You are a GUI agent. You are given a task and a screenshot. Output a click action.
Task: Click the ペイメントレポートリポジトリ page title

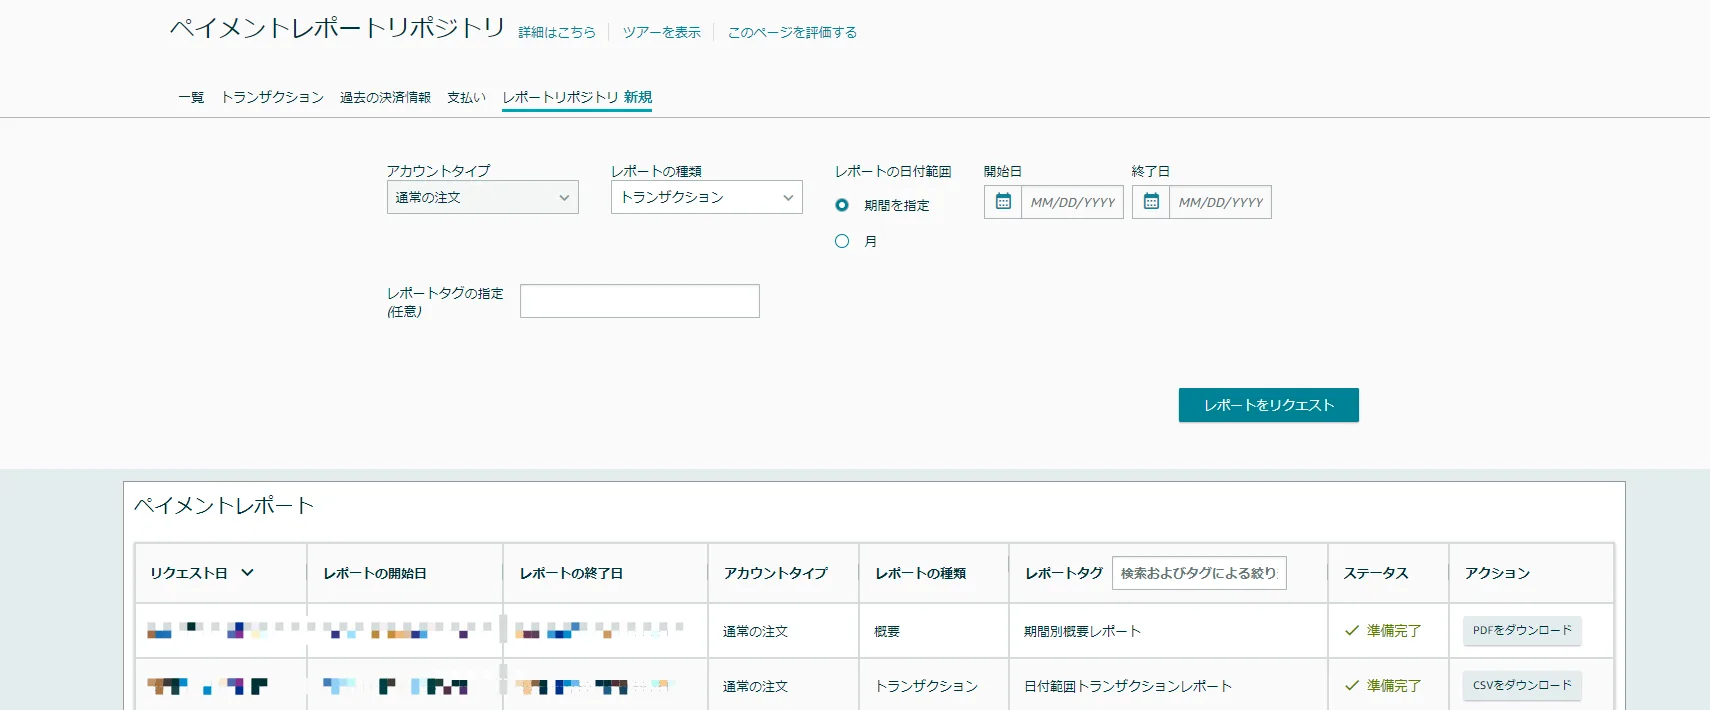[337, 28]
